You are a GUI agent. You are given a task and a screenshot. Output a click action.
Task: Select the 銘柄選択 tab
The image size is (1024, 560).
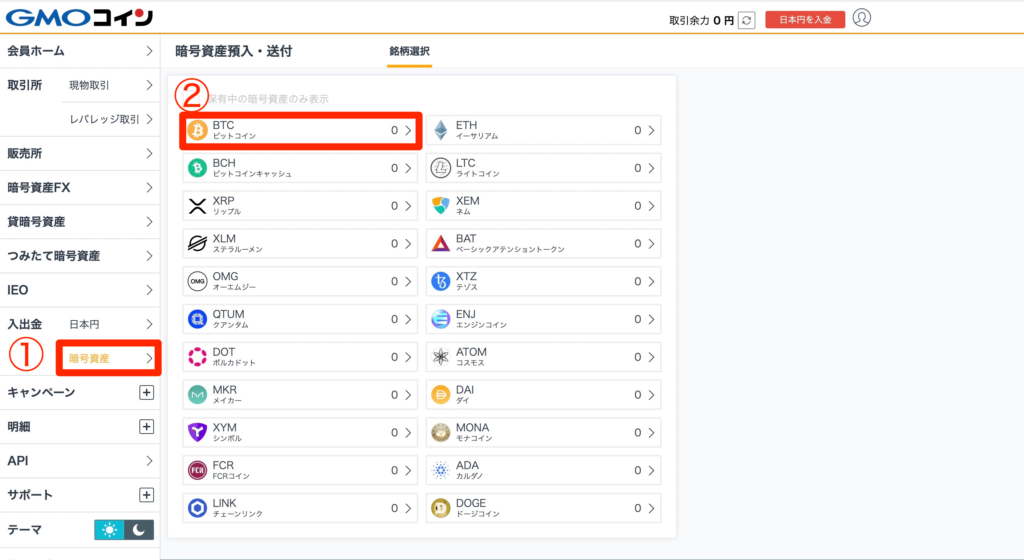click(x=409, y=51)
